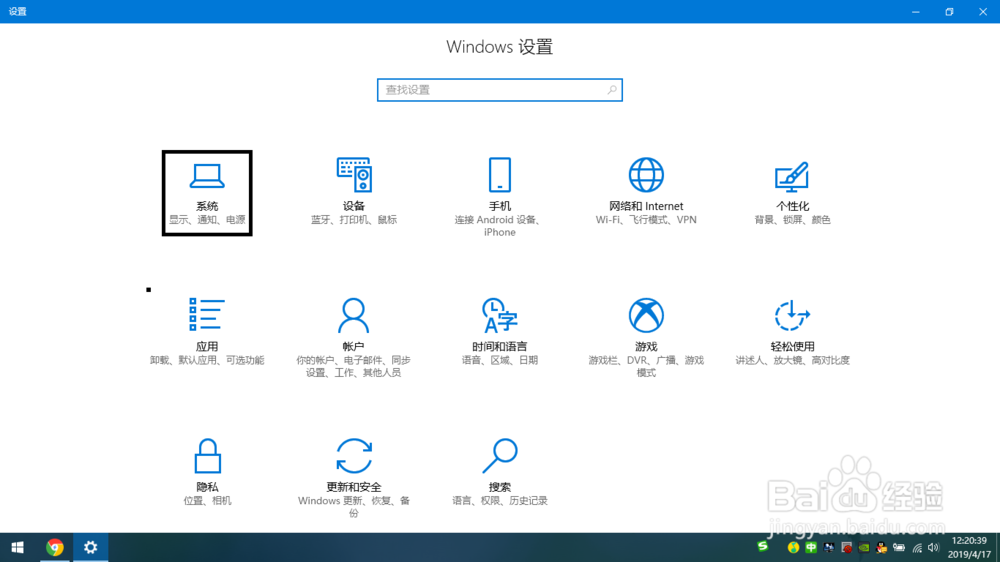Click the Settings gear taskbar icon
1000x562 pixels.
point(91,547)
